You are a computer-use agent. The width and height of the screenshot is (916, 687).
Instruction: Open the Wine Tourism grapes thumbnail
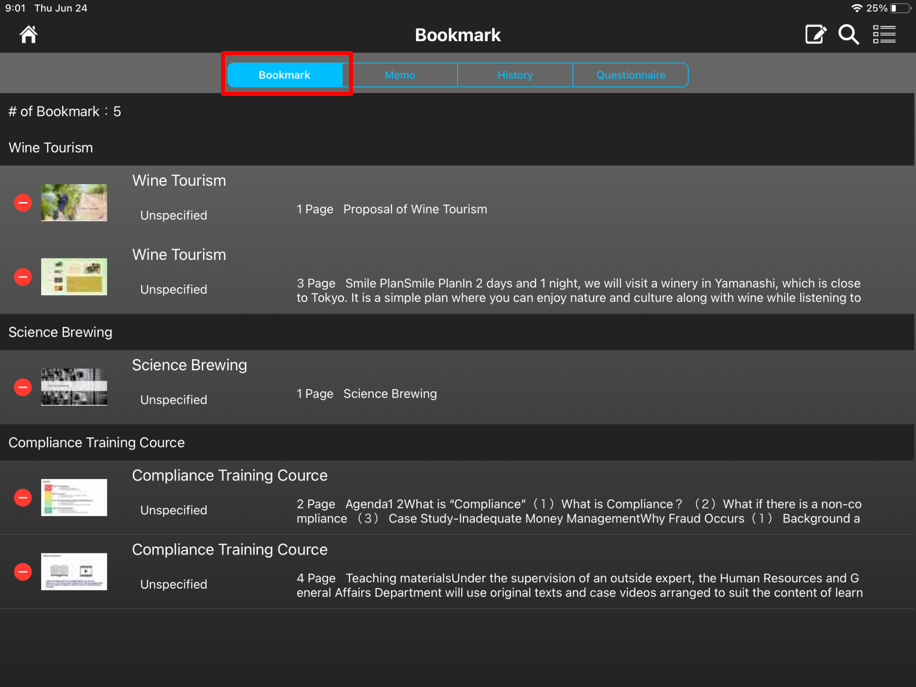click(x=74, y=203)
